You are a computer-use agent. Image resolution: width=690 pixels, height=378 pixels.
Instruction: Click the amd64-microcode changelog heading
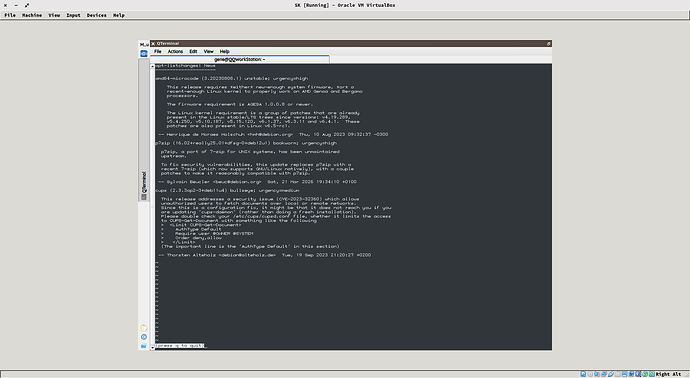pos(231,78)
